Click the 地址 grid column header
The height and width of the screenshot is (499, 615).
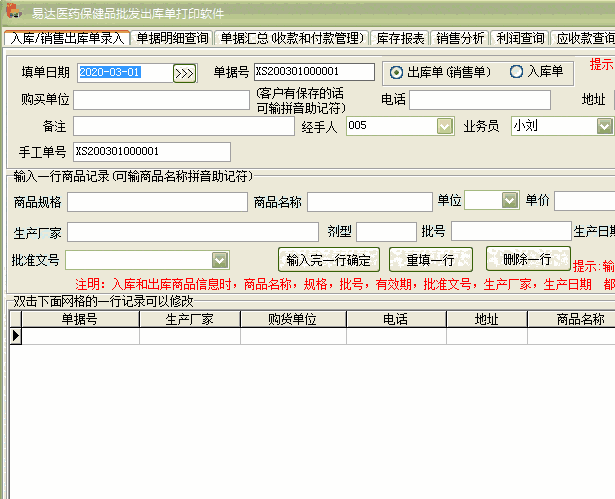[487, 319]
